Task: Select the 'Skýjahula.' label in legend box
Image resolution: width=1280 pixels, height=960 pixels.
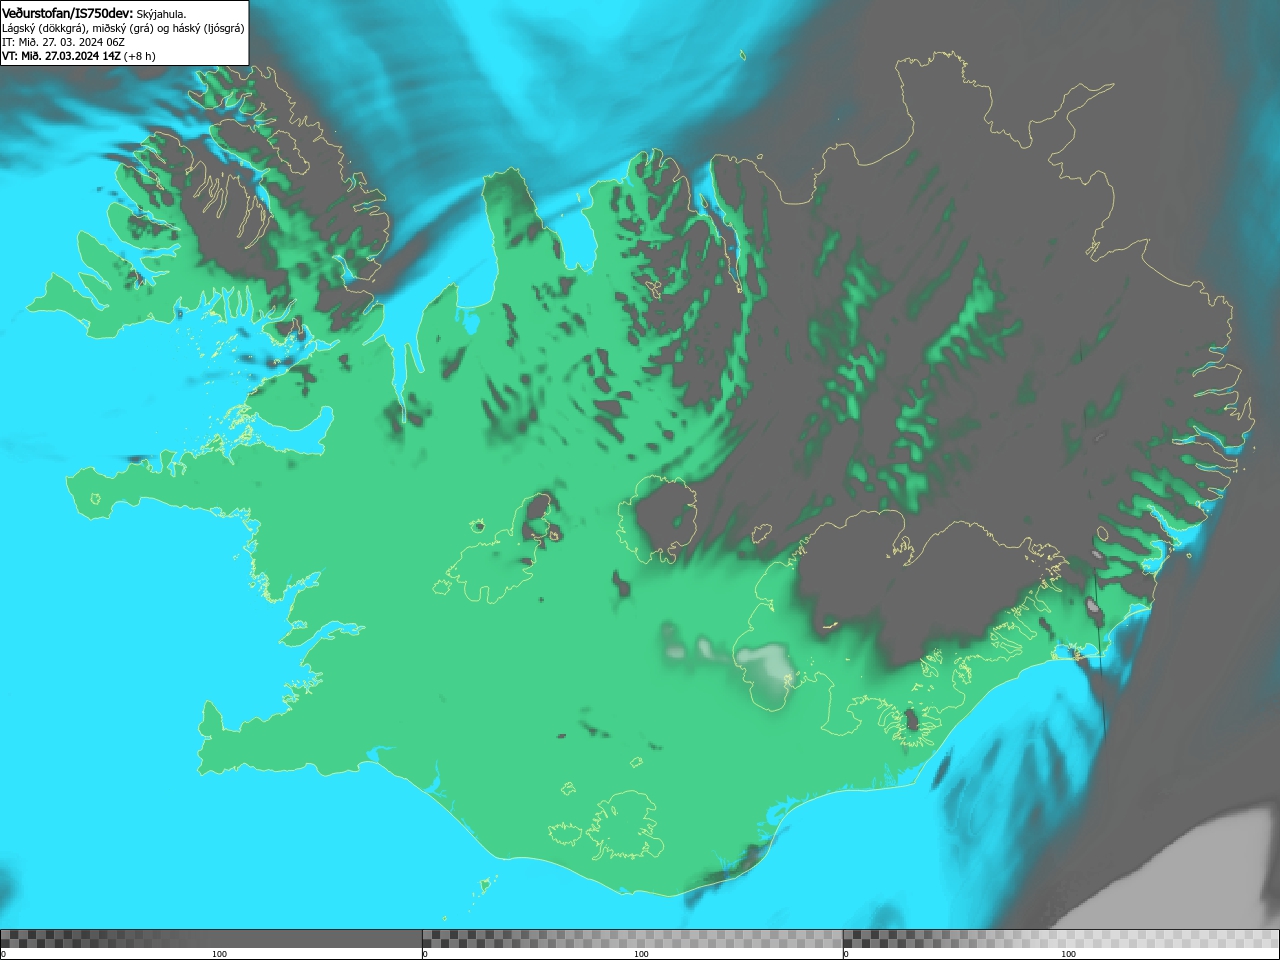Action: 162,14
